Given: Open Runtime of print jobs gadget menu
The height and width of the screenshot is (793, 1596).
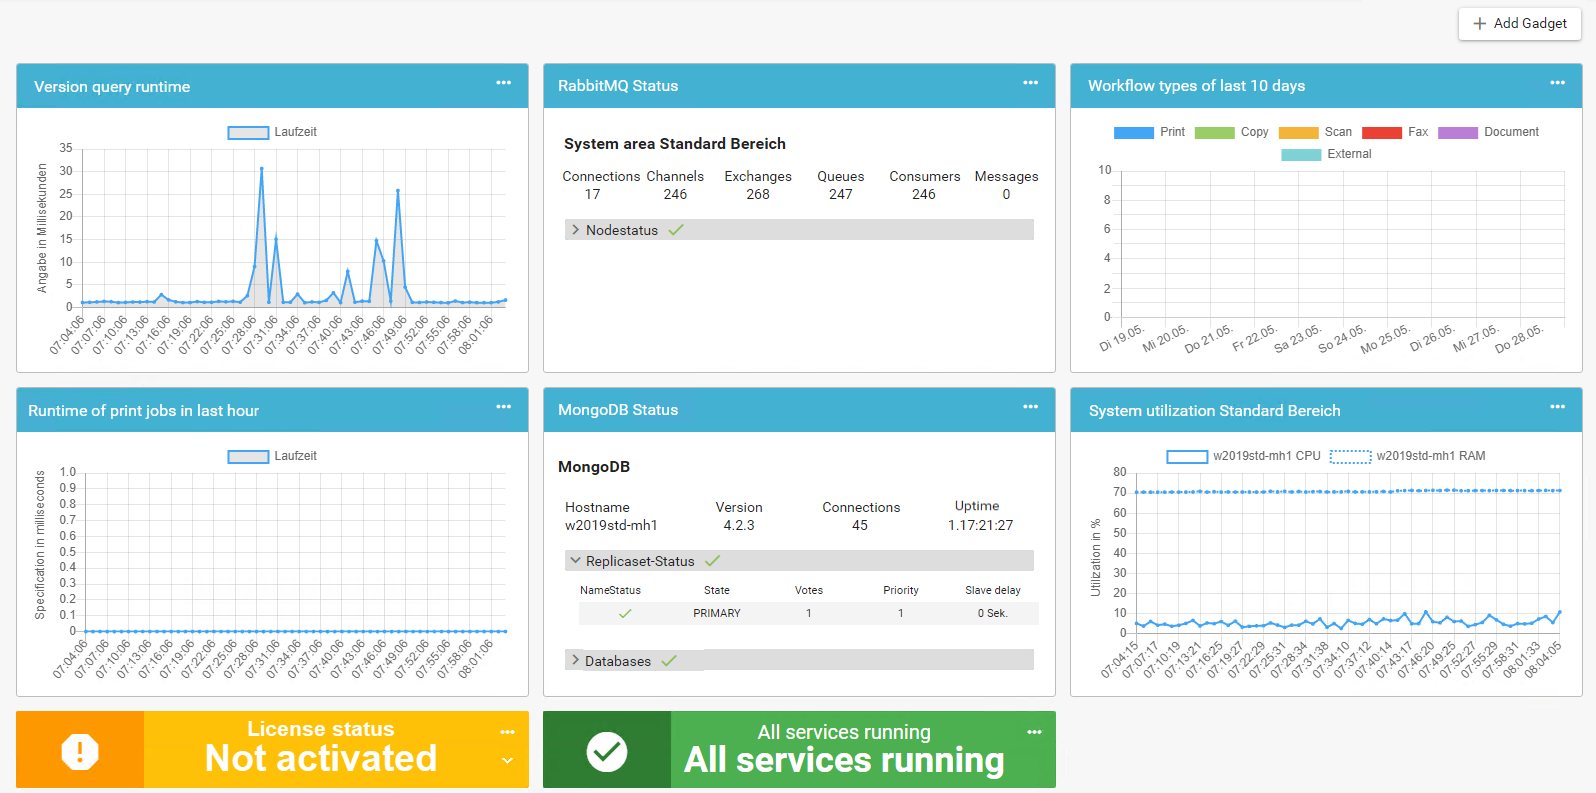Looking at the screenshot, I should (x=503, y=407).
